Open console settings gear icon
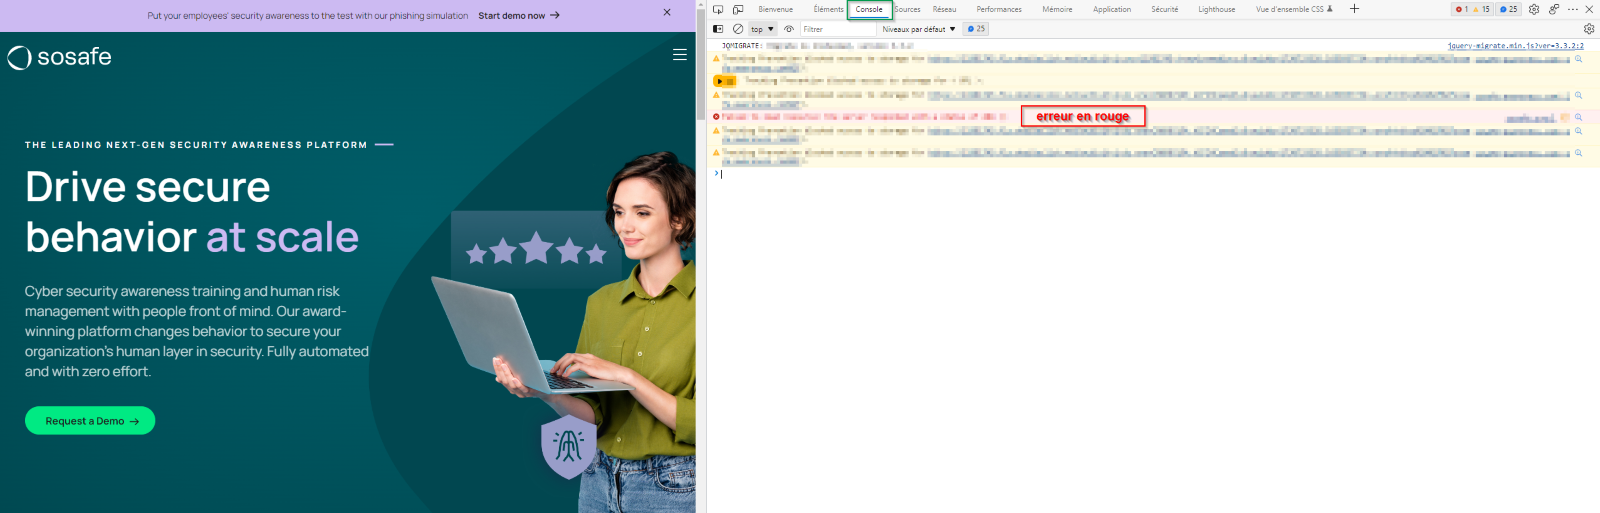 pos(1589,29)
